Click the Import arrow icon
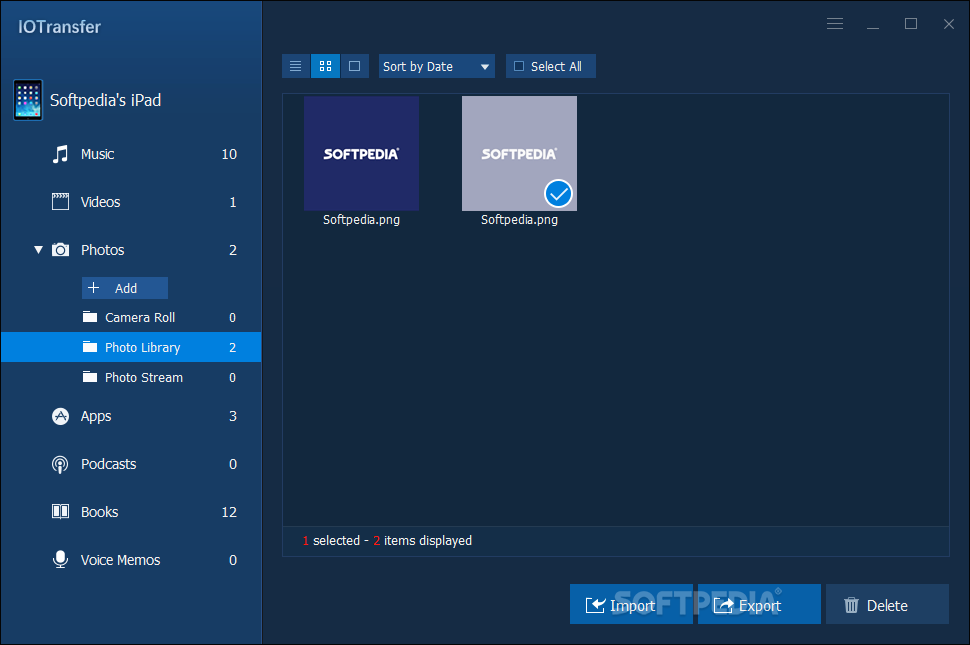 pos(595,605)
